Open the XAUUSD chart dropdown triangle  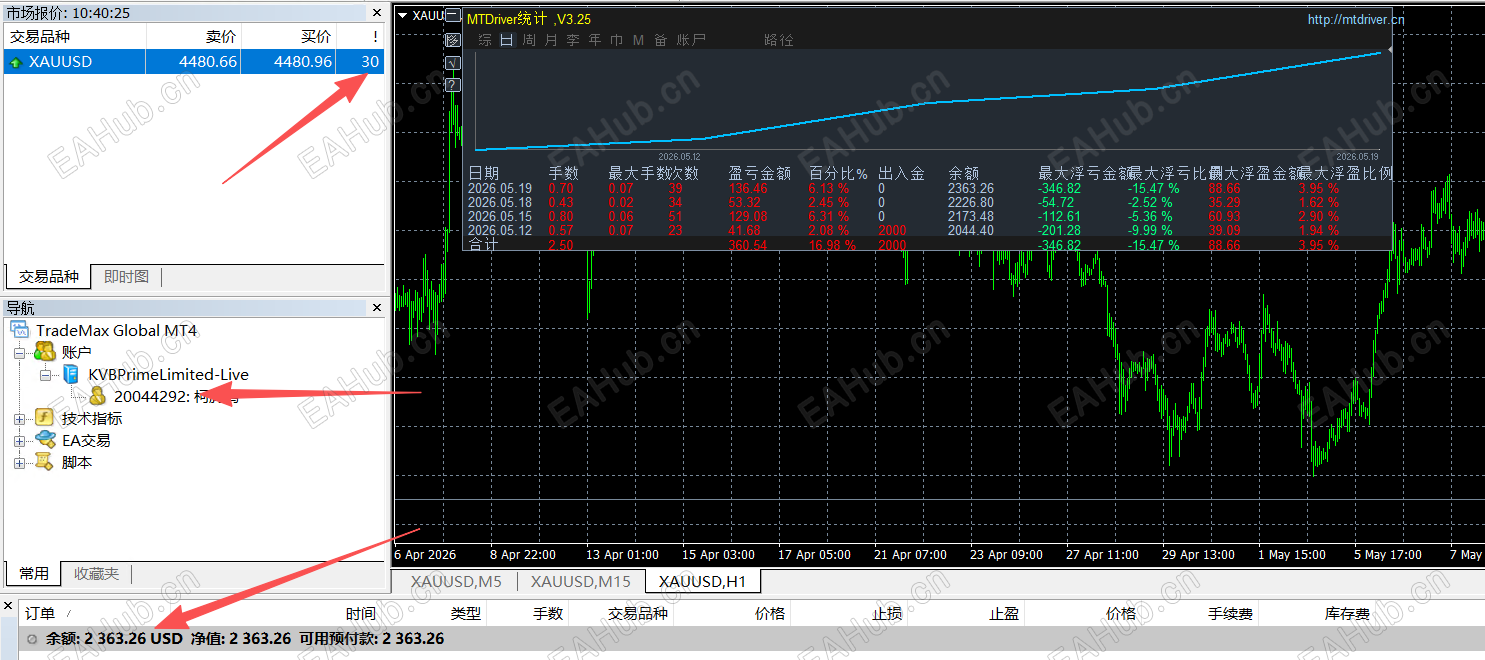(x=402, y=15)
